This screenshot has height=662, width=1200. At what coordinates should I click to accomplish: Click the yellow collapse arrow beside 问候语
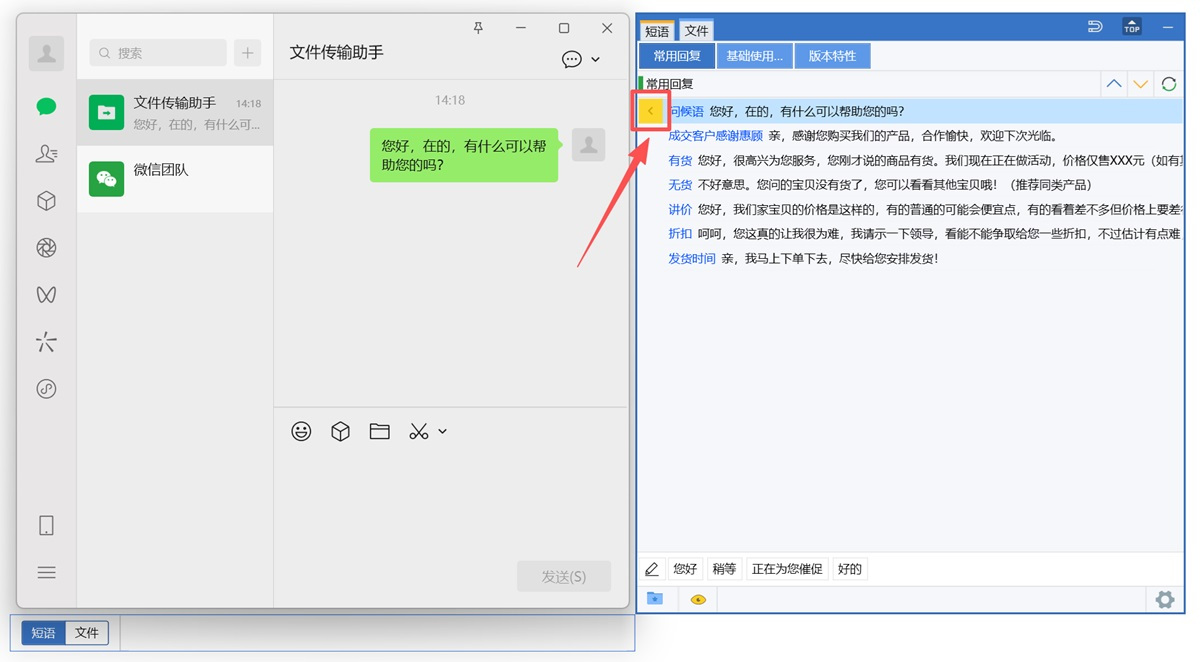[651, 111]
